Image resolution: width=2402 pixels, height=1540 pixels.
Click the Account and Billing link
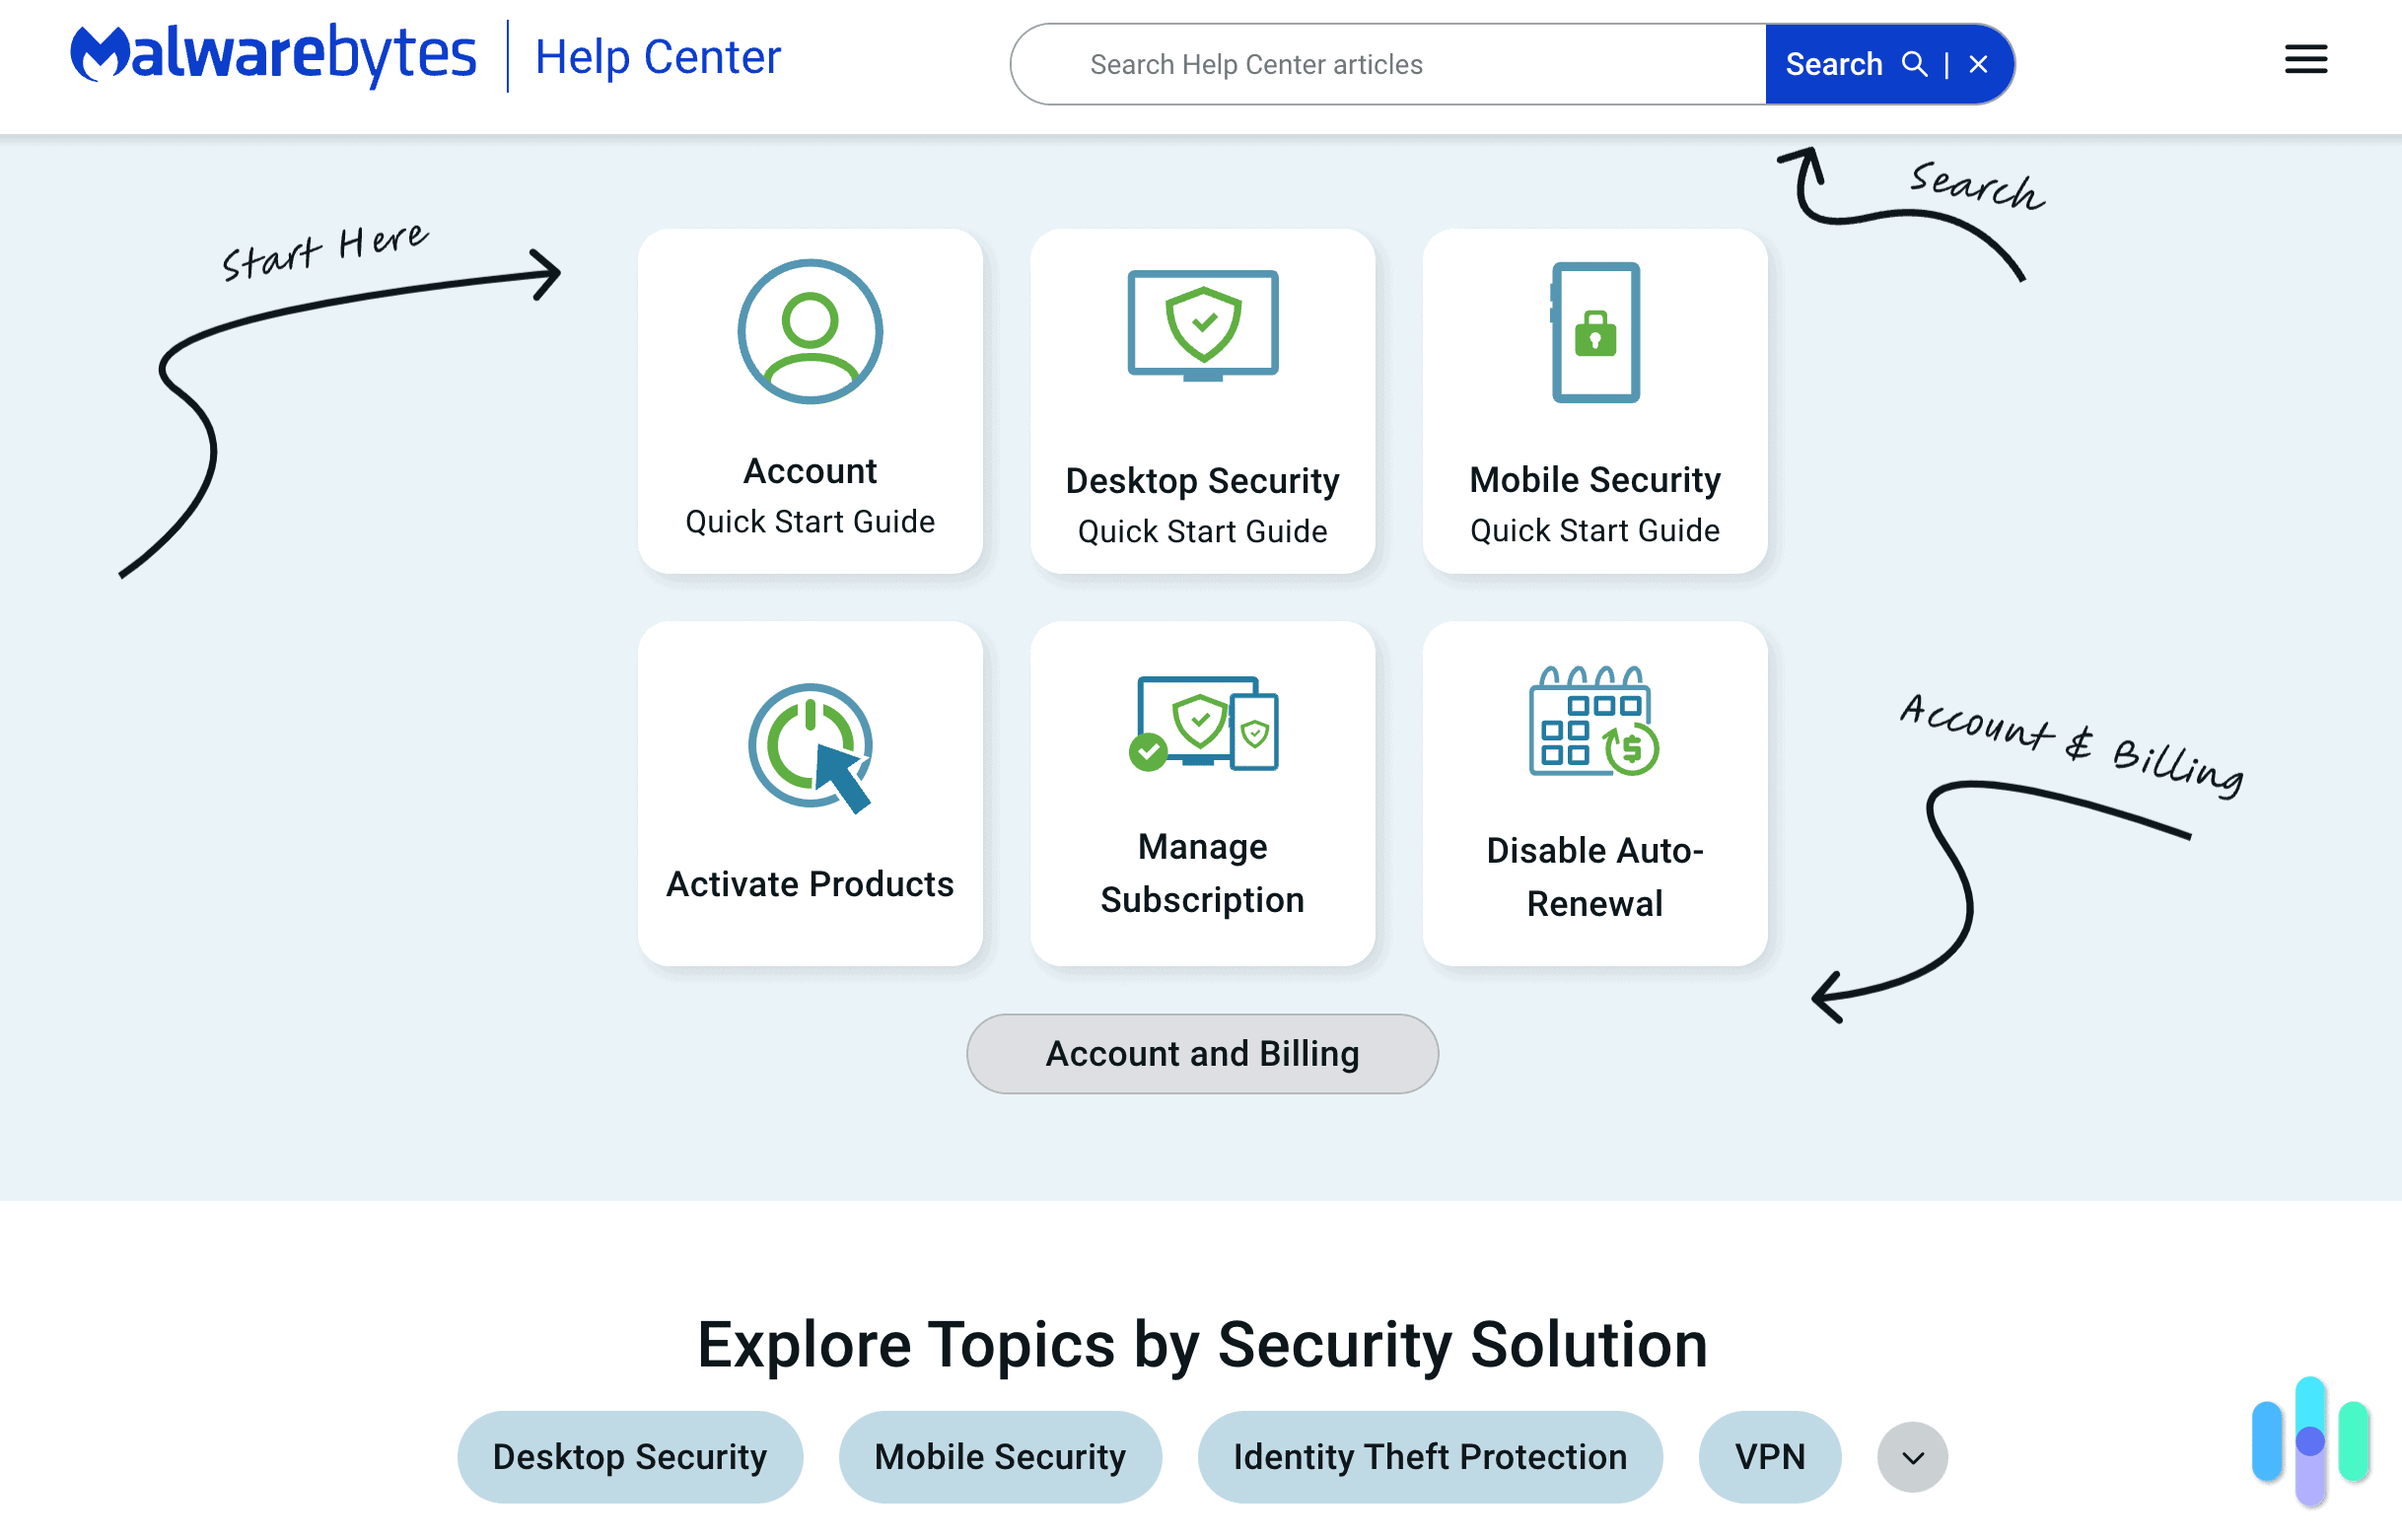tap(1201, 1052)
